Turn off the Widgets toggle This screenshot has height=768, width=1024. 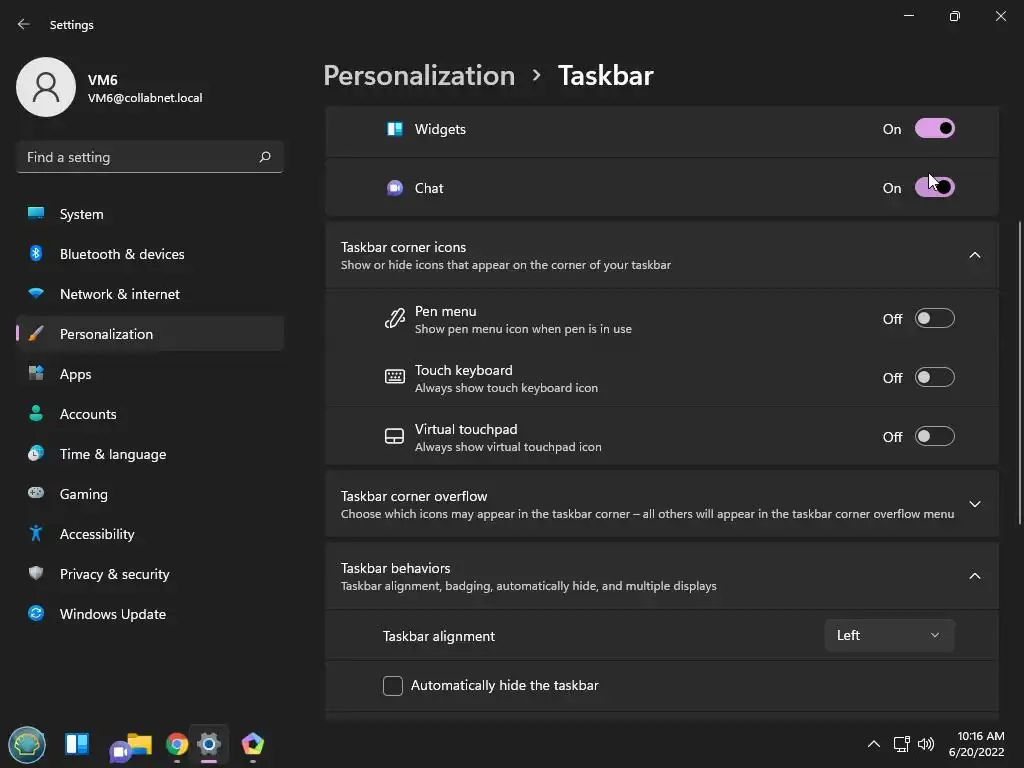pos(935,129)
